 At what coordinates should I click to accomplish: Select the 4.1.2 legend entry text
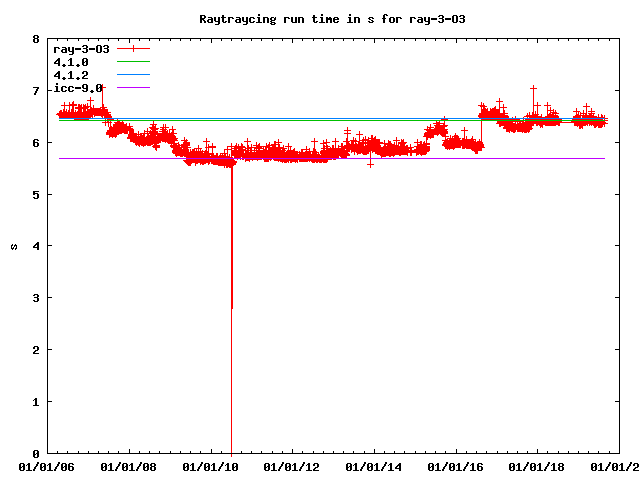[71, 75]
